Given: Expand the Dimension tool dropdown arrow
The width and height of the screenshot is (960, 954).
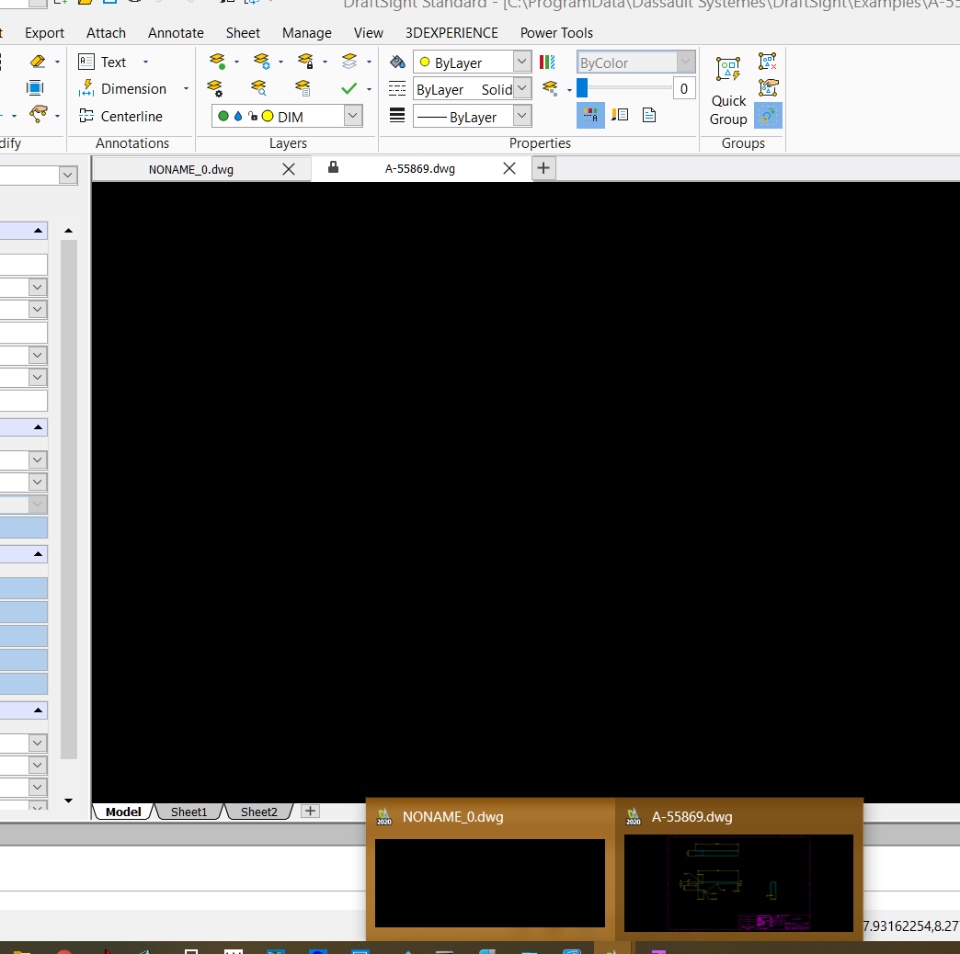Looking at the screenshot, I should click(186, 89).
